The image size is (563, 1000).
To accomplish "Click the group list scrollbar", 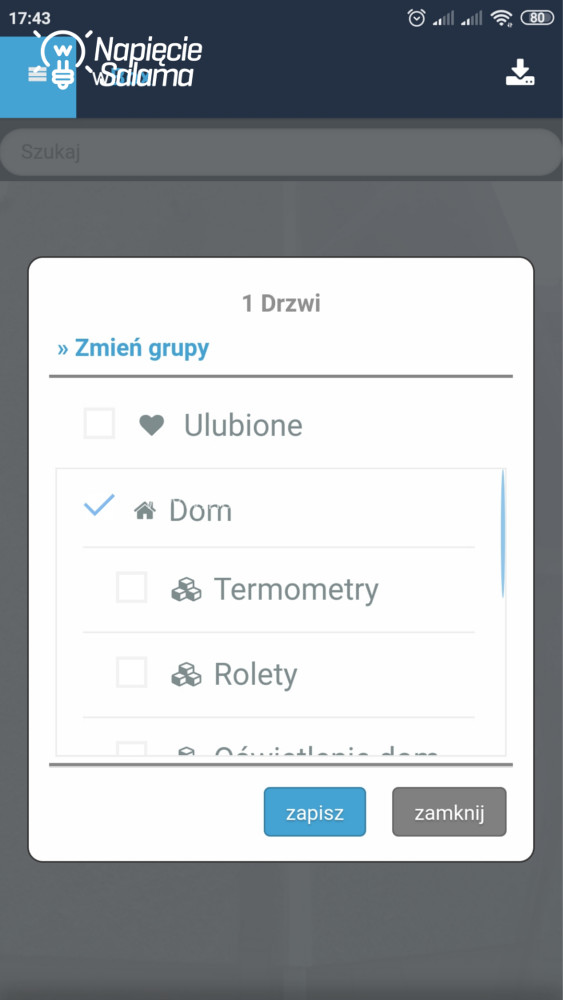I will 502,534.
